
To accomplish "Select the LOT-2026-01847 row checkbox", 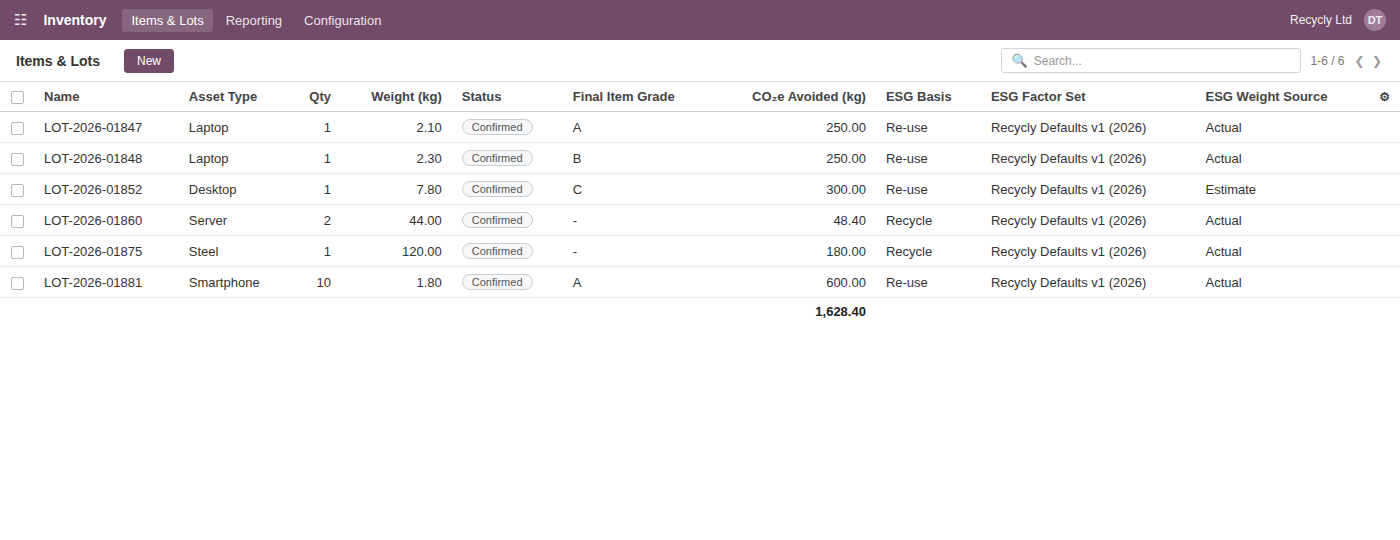I will click(17, 128).
